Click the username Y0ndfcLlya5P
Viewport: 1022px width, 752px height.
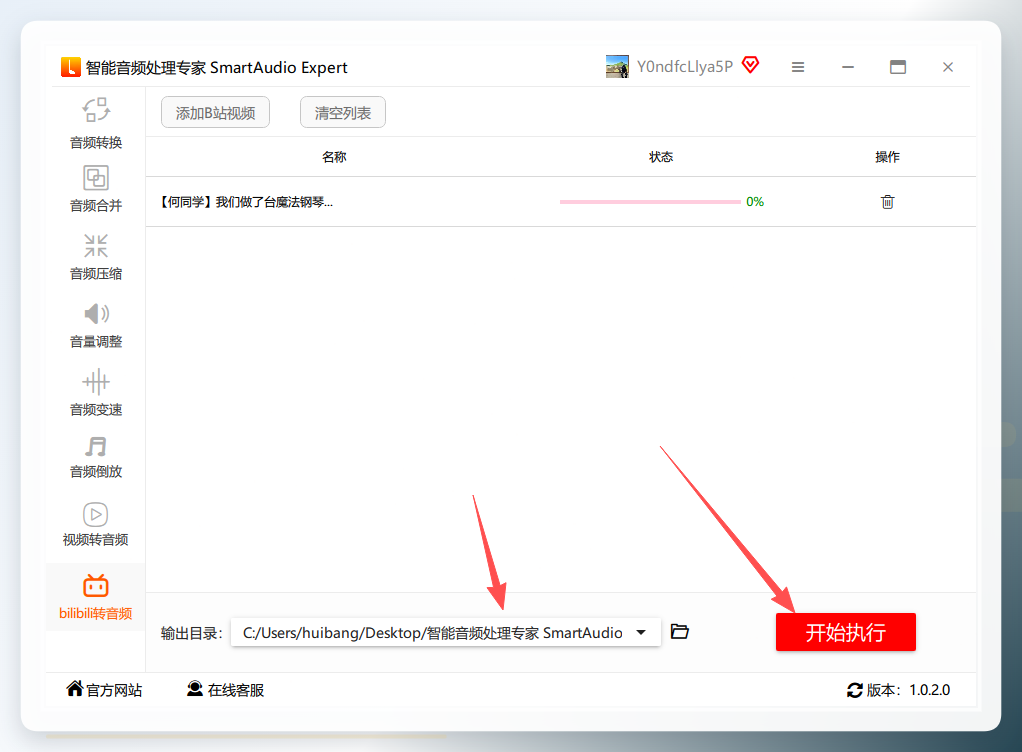(x=685, y=66)
